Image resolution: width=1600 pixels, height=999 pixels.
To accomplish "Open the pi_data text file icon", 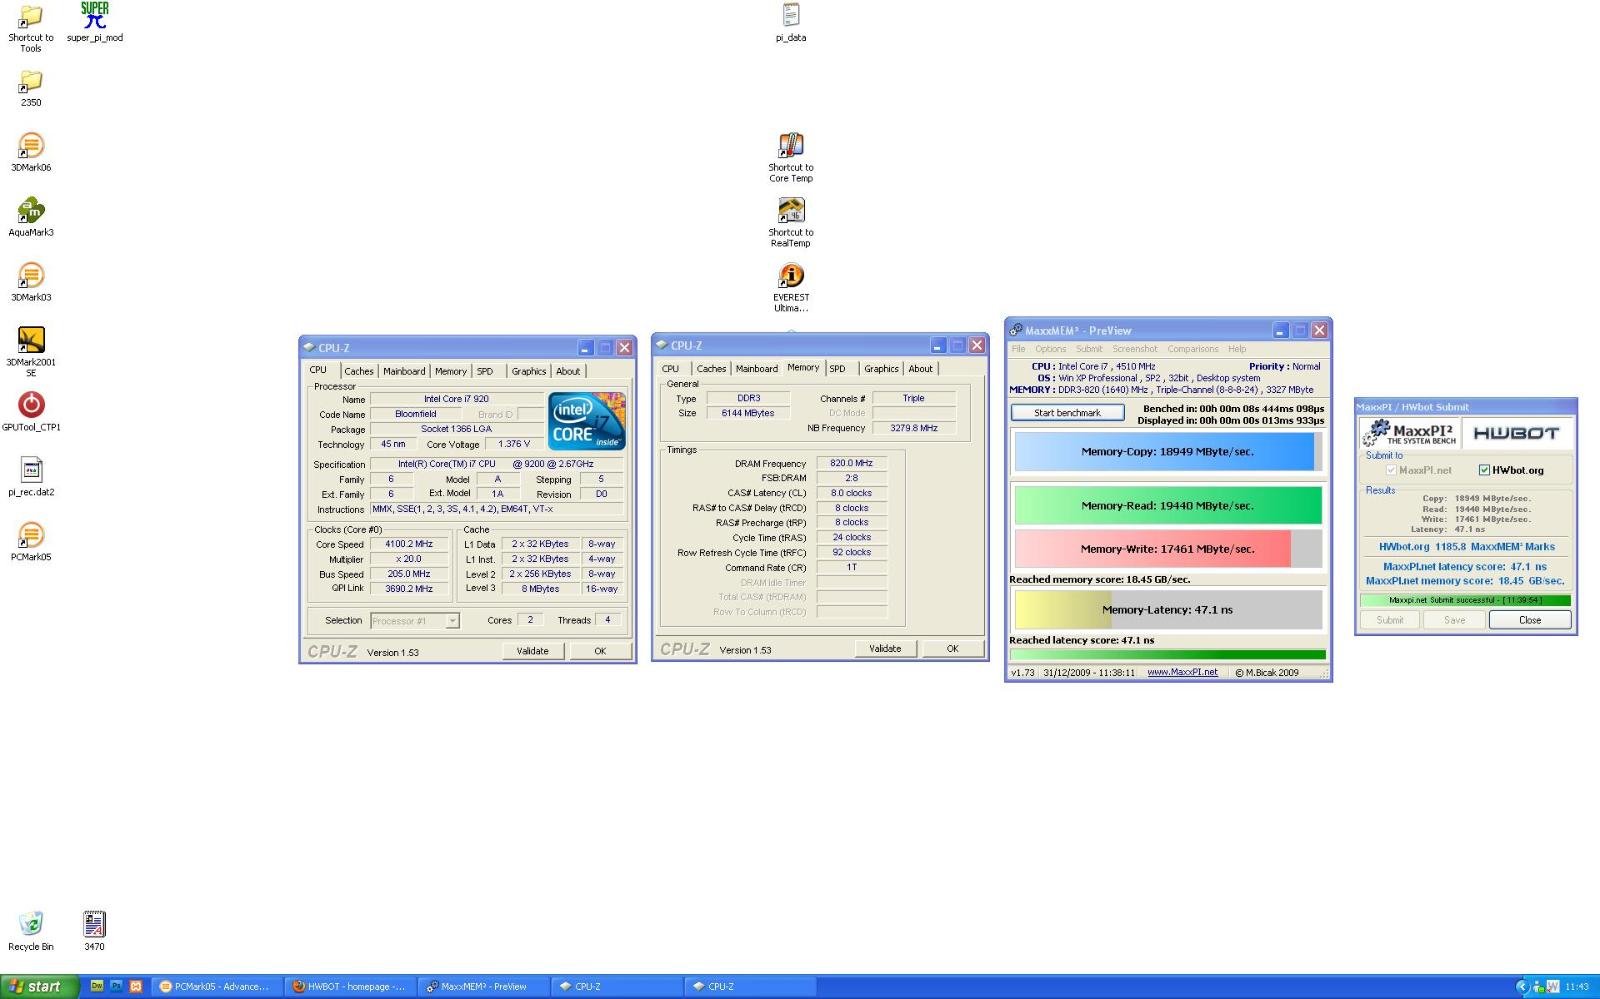I will point(791,16).
